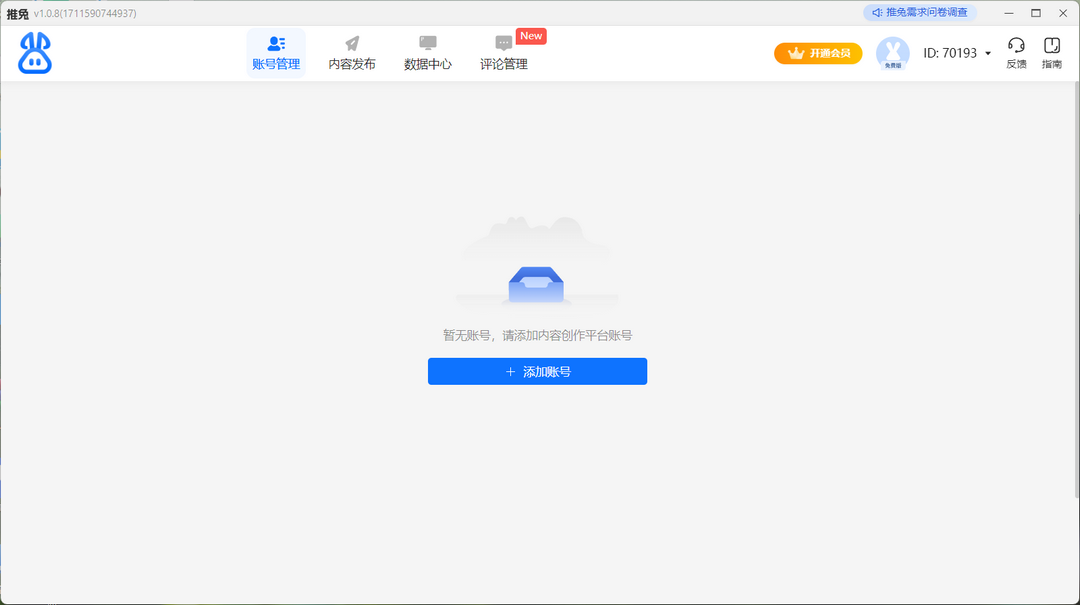The image size is (1080, 605).
Task: Open the 指南 guide icon
Action: click(1051, 46)
